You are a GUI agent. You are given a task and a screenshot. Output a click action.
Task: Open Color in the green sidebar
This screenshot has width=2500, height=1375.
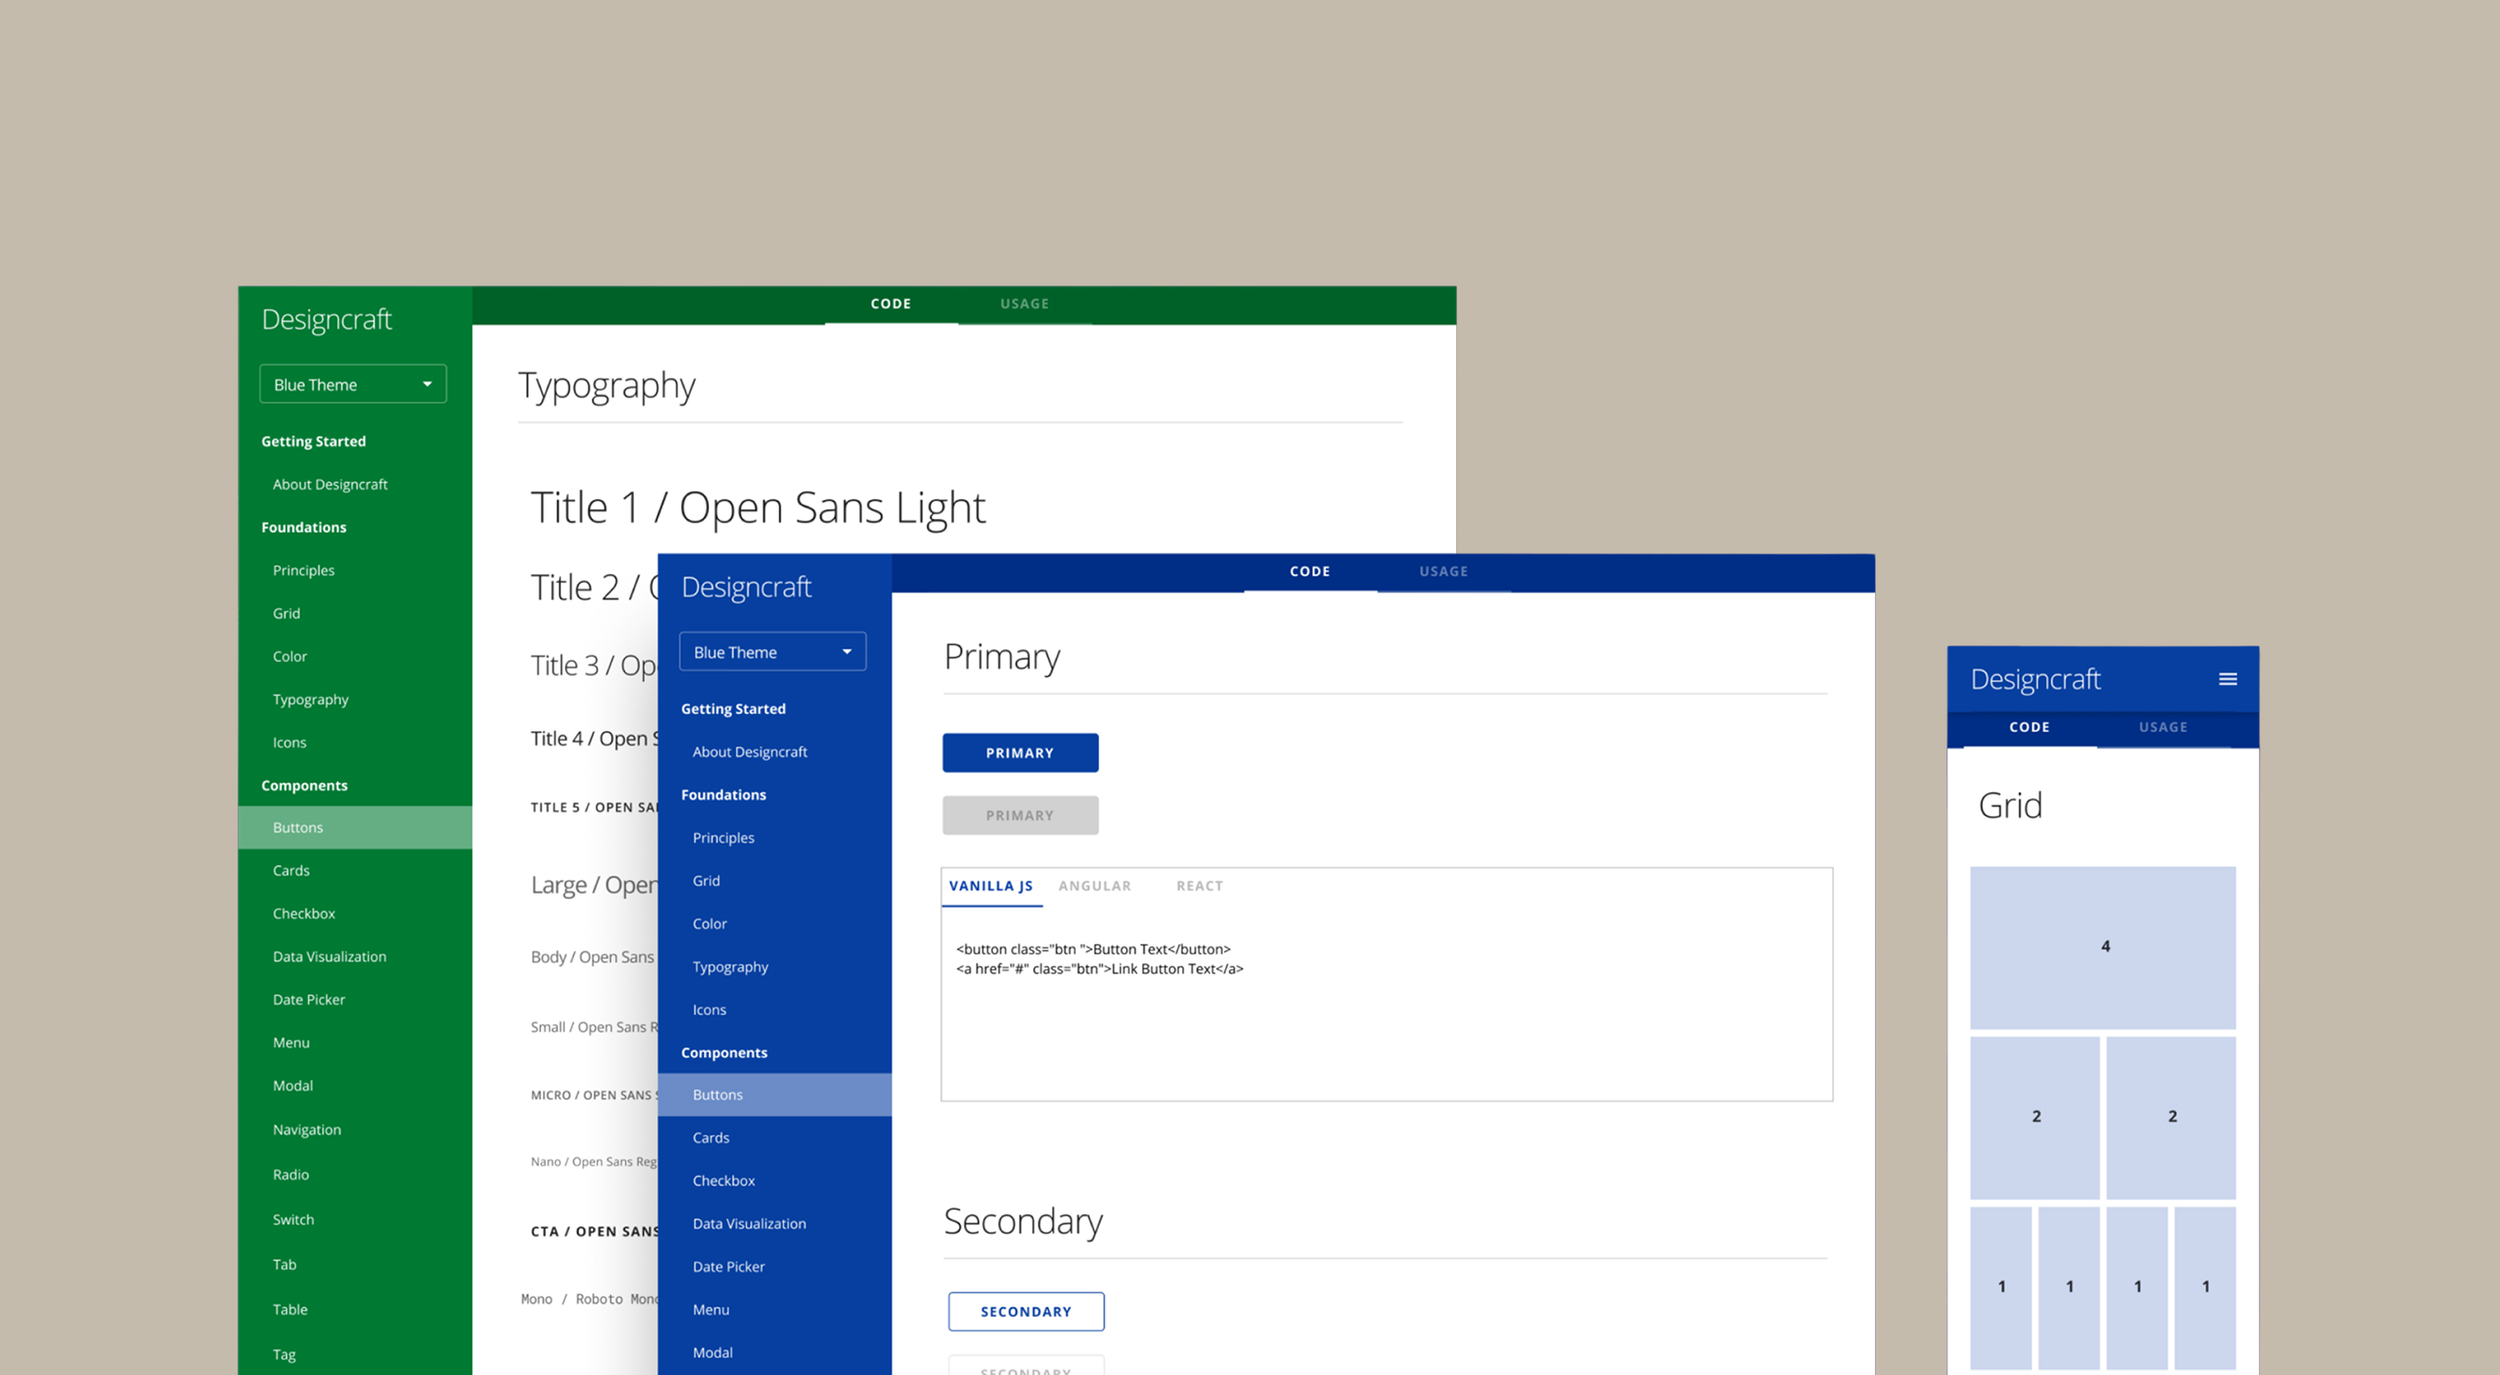(x=290, y=657)
